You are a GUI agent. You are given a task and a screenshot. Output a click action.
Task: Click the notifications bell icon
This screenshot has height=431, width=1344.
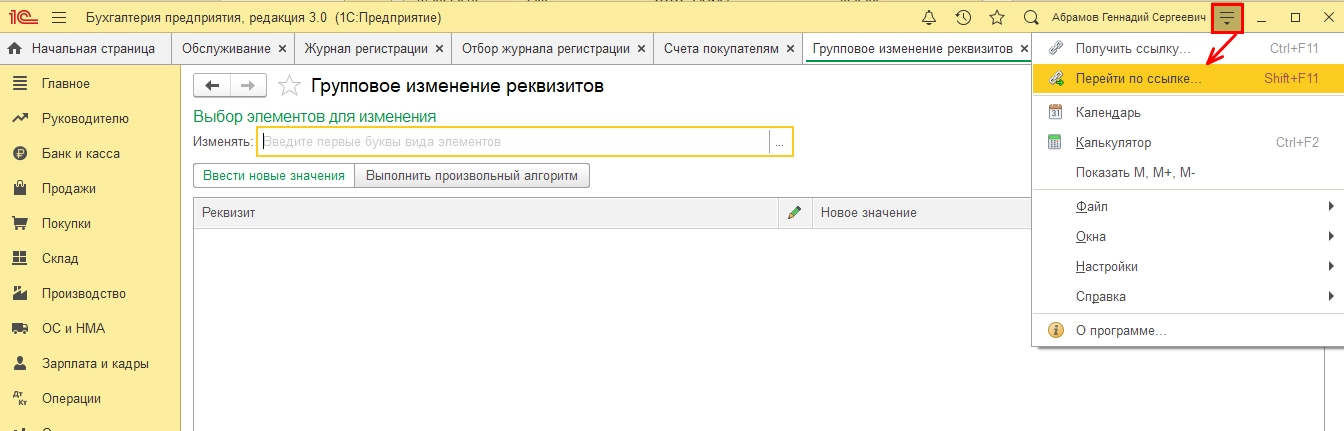(x=929, y=18)
